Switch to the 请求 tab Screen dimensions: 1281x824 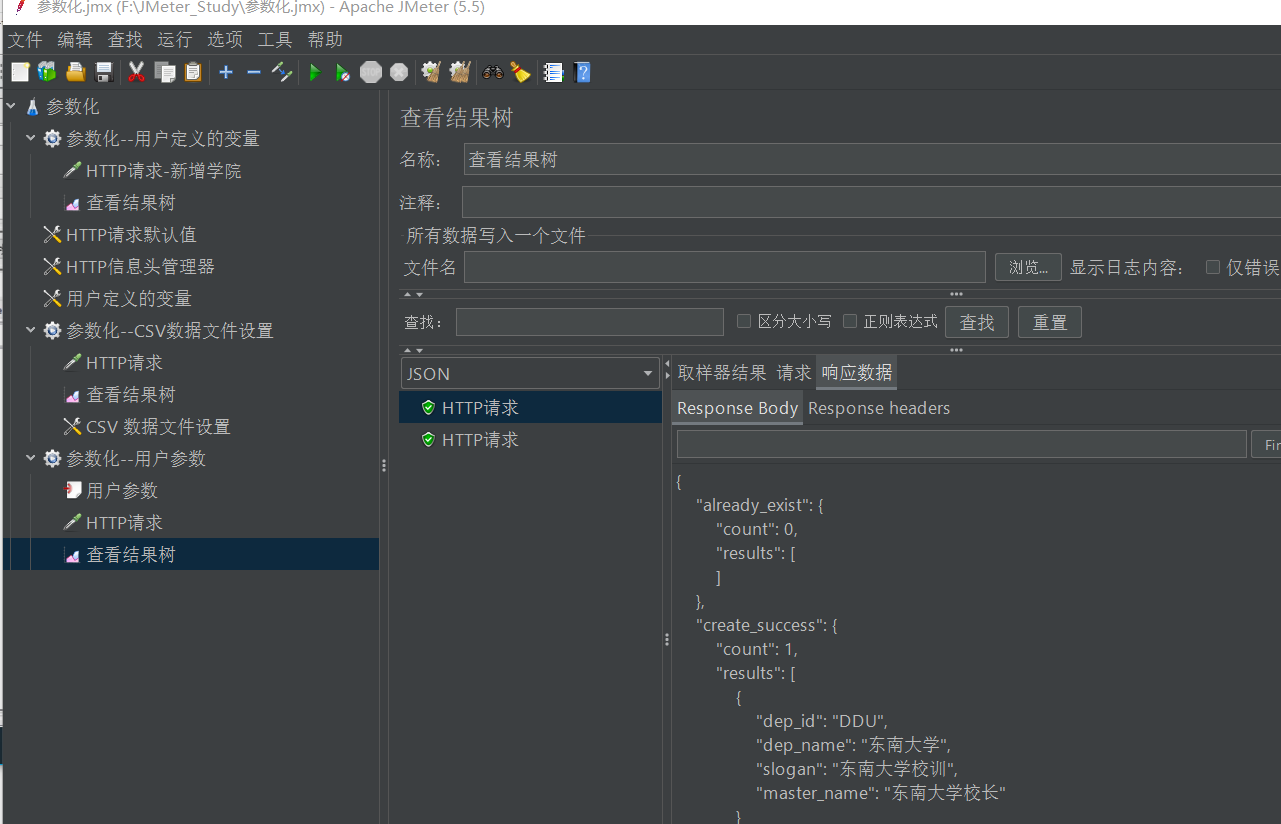pos(794,373)
